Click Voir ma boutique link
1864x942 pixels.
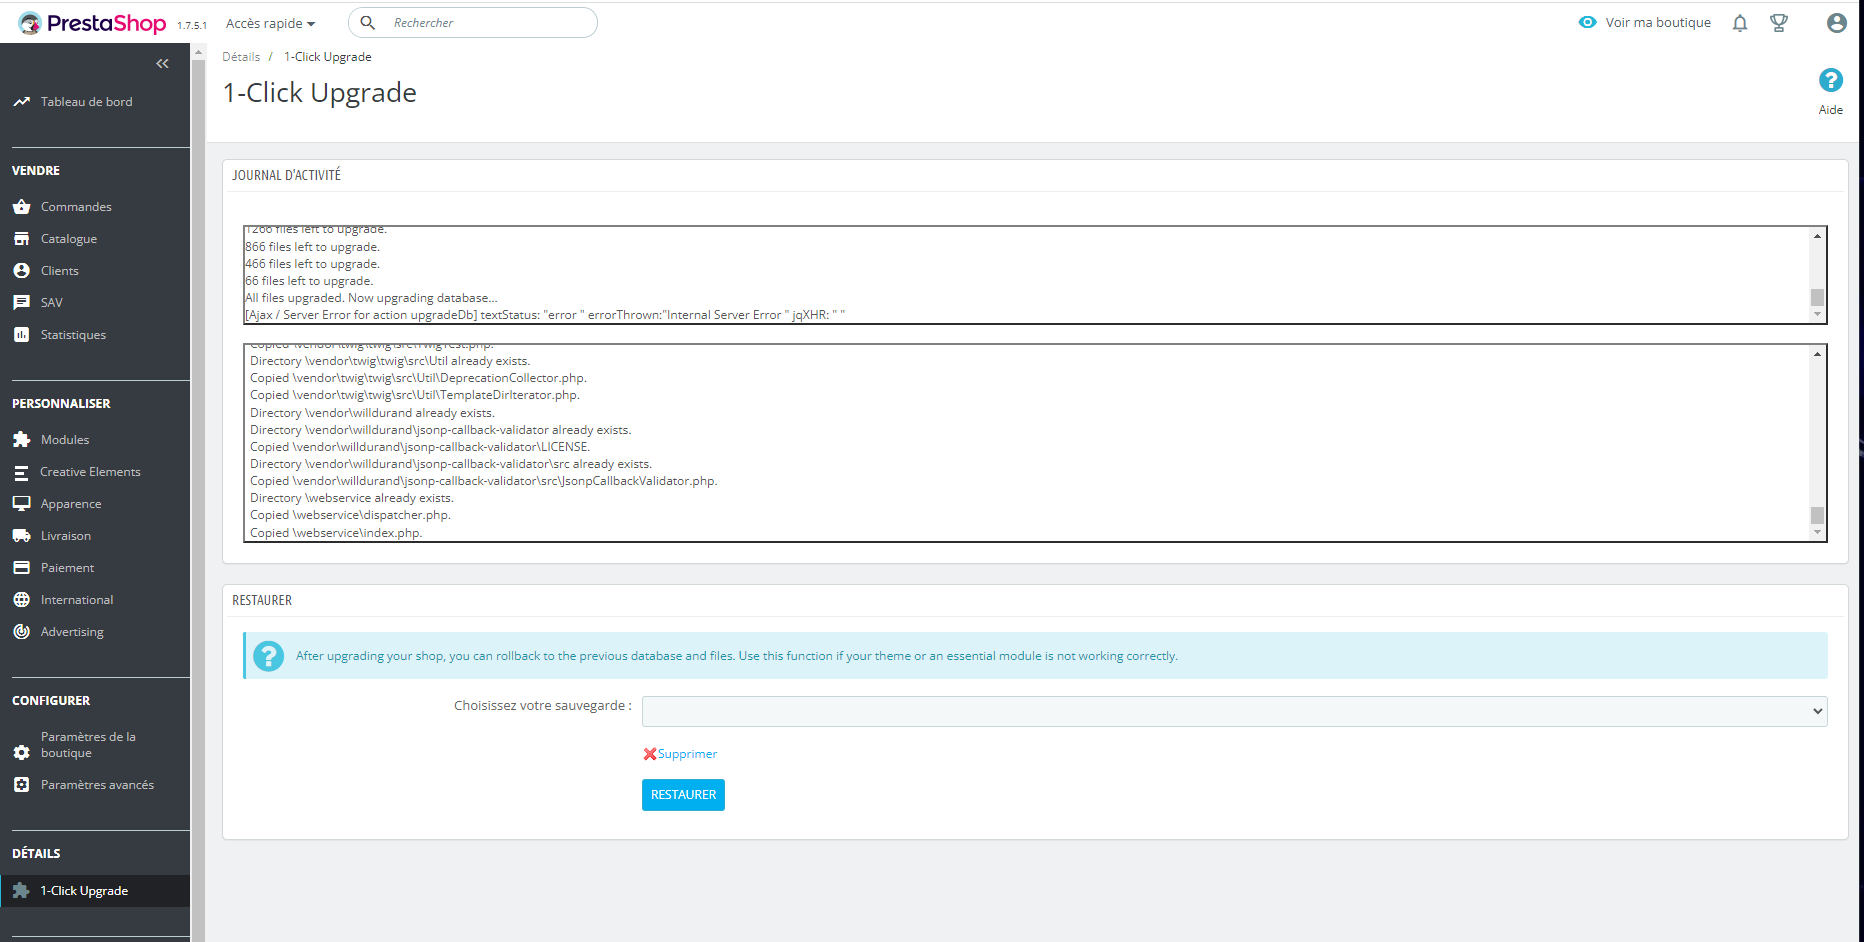point(1658,22)
